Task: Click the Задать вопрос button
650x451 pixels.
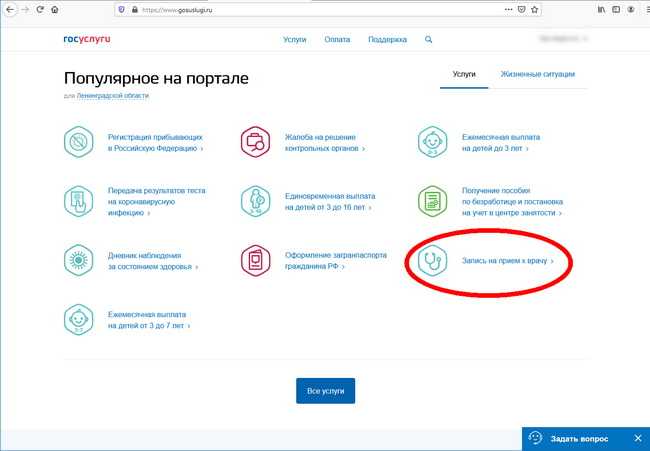Action: [x=579, y=439]
